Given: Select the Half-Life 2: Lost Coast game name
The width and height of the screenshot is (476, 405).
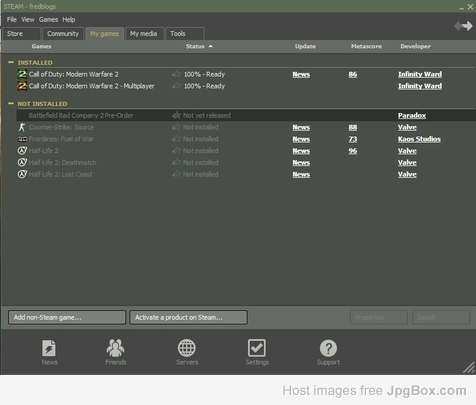Looking at the screenshot, I should (x=60, y=174).
